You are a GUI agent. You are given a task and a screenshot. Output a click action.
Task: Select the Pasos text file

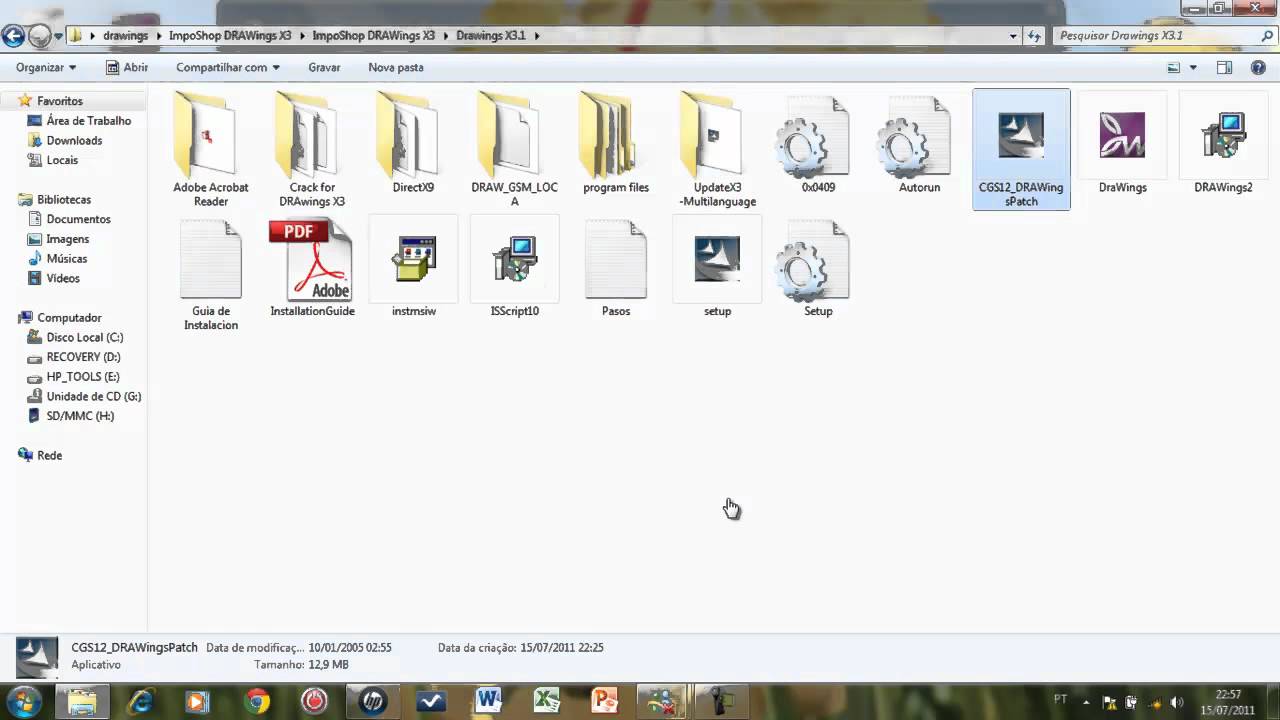[x=616, y=267]
